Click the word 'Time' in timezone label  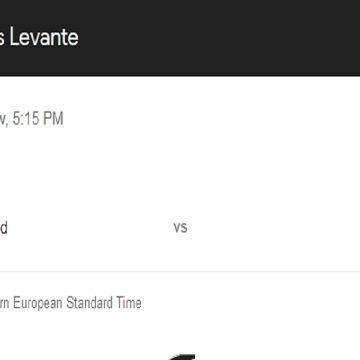(x=129, y=303)
